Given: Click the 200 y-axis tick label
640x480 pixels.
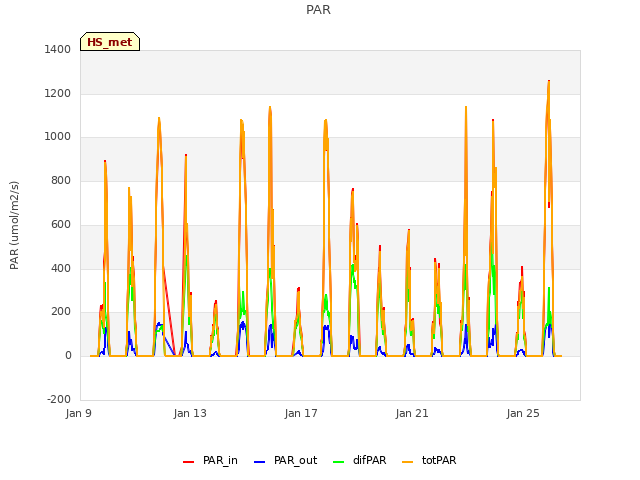Looking at the screenshot, I should tap(61, 312).
